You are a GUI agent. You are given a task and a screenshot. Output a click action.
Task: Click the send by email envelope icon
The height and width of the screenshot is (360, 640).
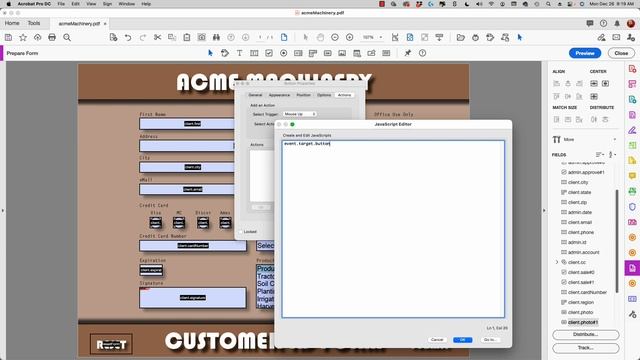616,38
